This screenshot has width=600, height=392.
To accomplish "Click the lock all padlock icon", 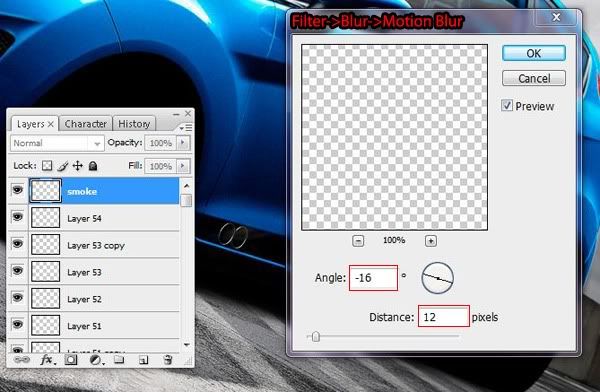I will pos(93,166).
